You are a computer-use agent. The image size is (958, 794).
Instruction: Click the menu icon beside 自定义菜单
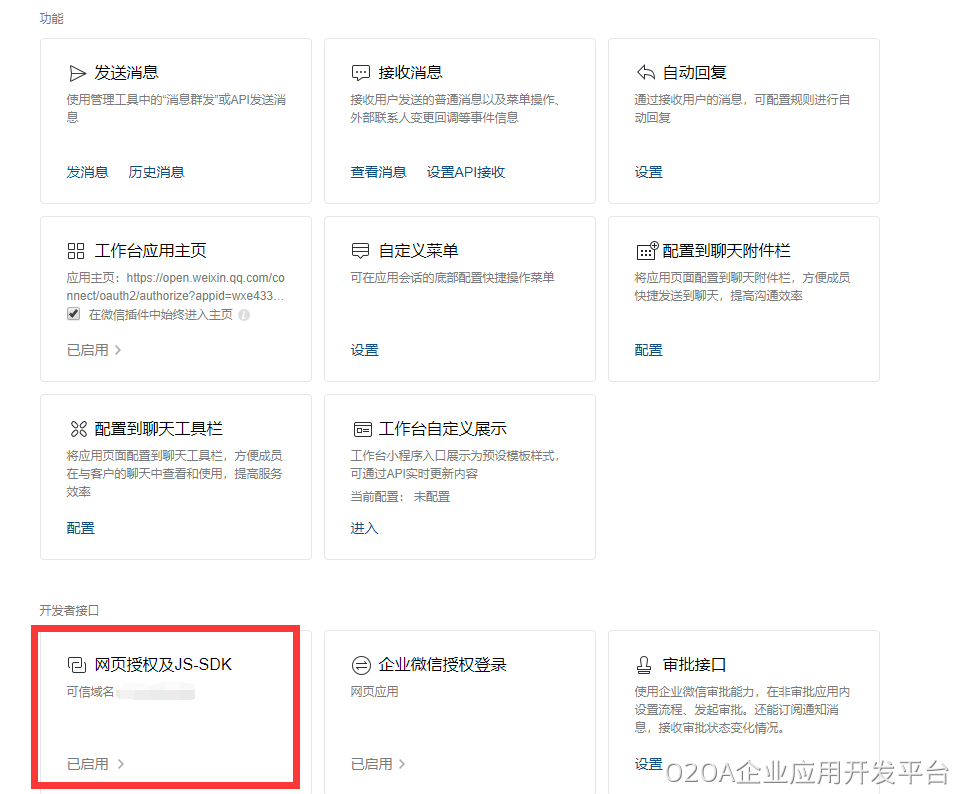(361, 251)
